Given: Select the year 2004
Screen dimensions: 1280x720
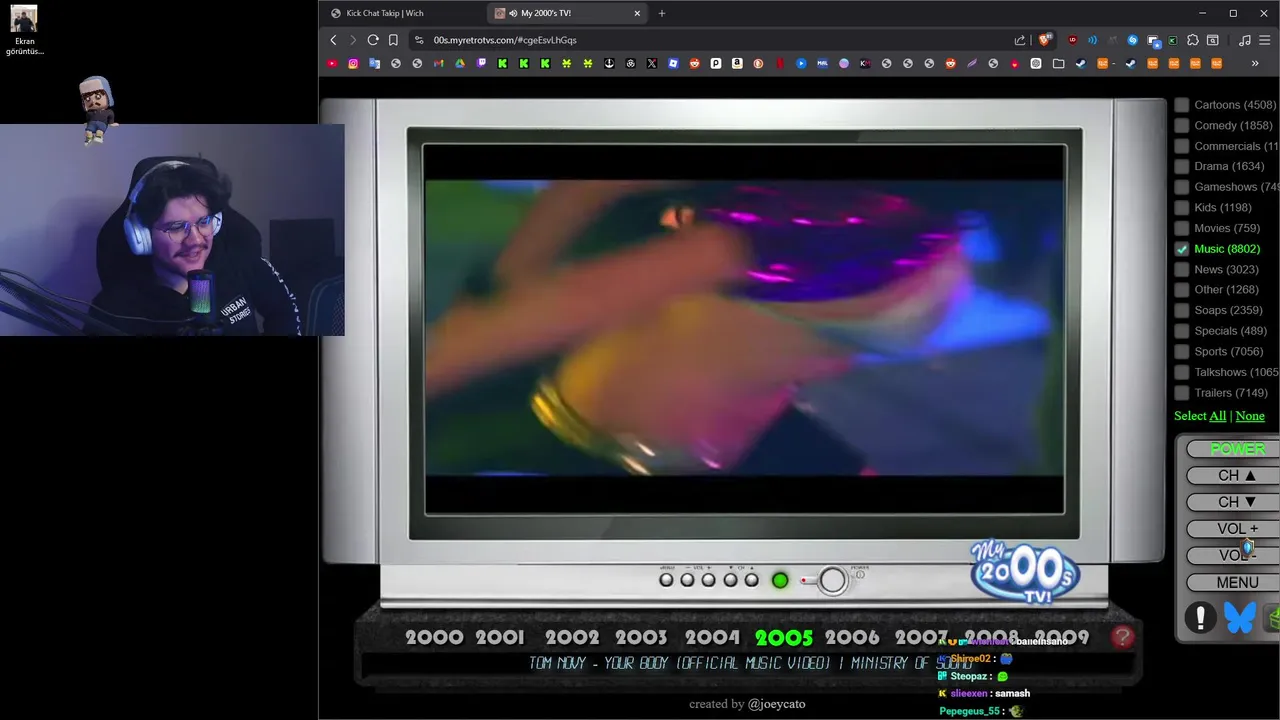Looking at the screenshot, I should pos(712,637).
